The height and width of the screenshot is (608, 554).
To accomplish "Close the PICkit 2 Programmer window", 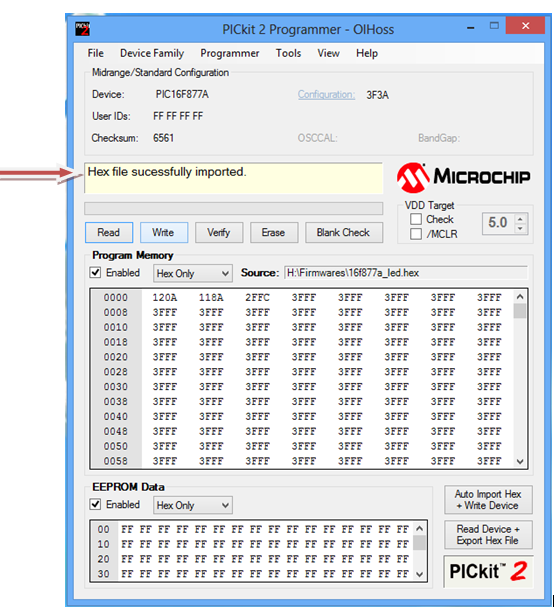I will coord(526,26).
